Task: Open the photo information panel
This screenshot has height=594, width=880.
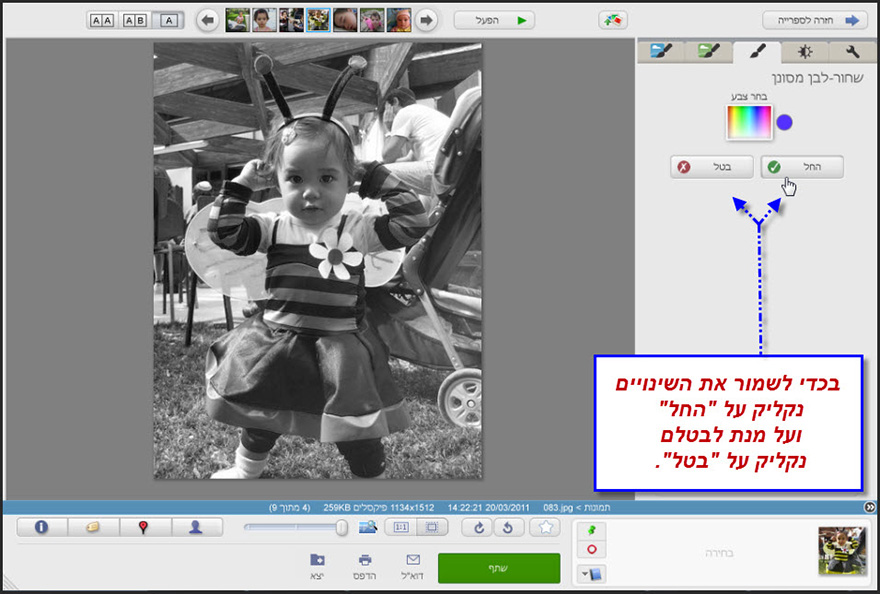Action: click(x=41, y=528)
